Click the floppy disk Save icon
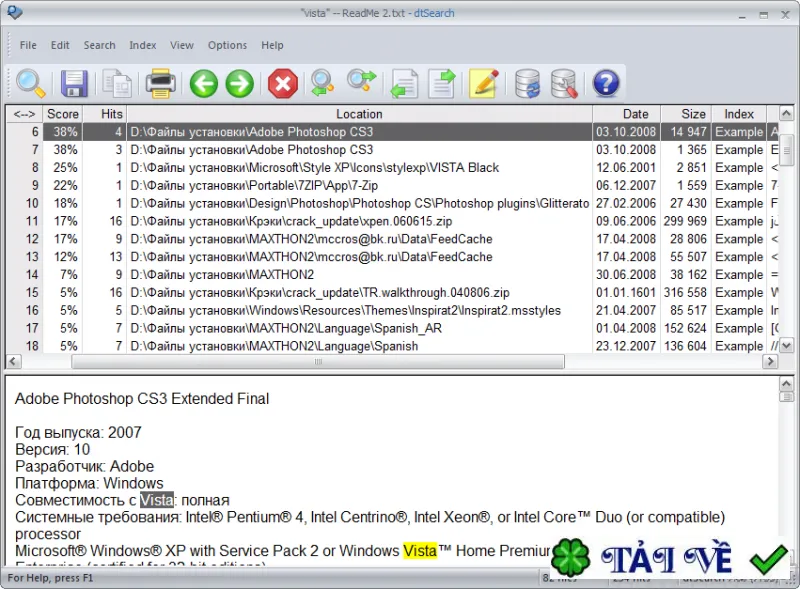 pyautogui.click(x=74, y=83)
